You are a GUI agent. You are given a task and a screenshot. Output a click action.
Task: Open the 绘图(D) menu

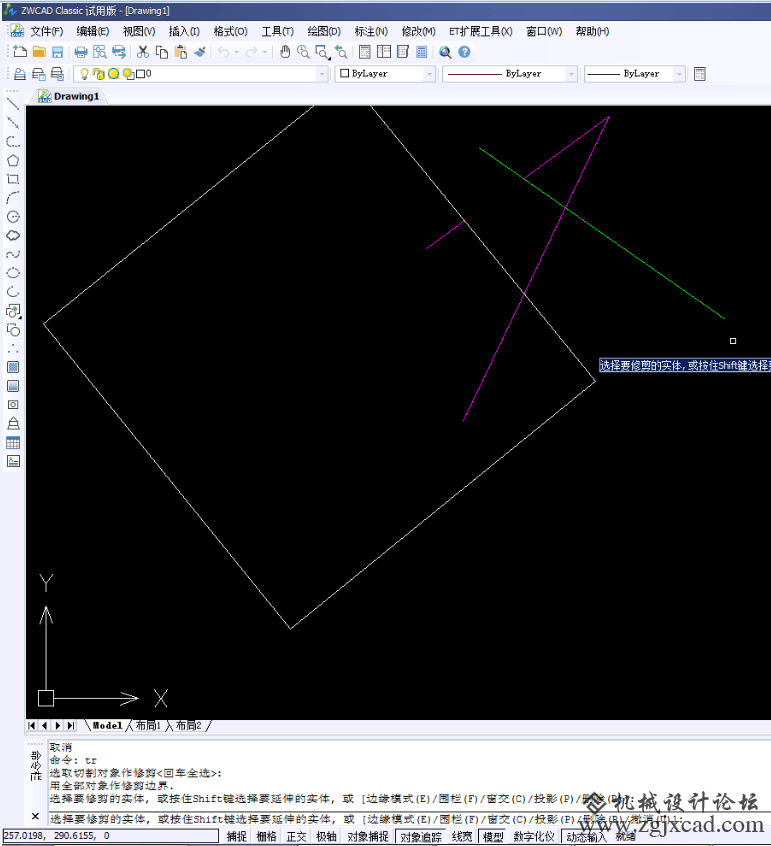click(x=324, y=31)
